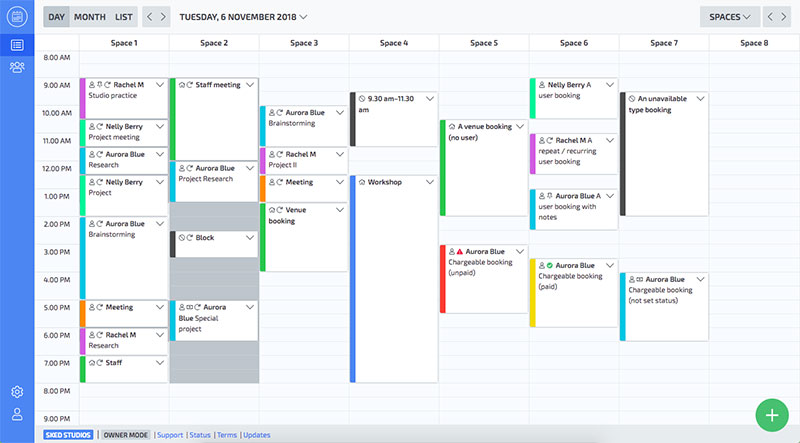Click the green add booking plus button
The width and height of the screenshot is (800, 443).
pos(772,415)
